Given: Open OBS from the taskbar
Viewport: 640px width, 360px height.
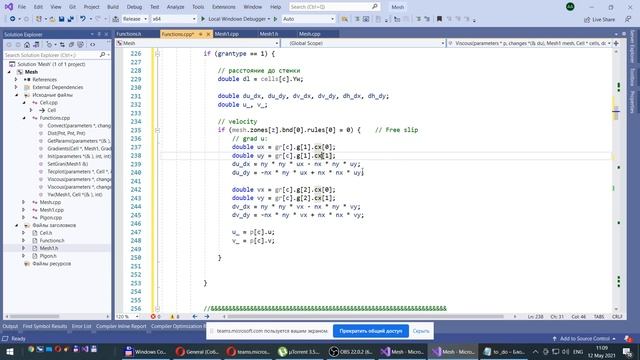Looking at the screenshot, I should coord(351,351).
